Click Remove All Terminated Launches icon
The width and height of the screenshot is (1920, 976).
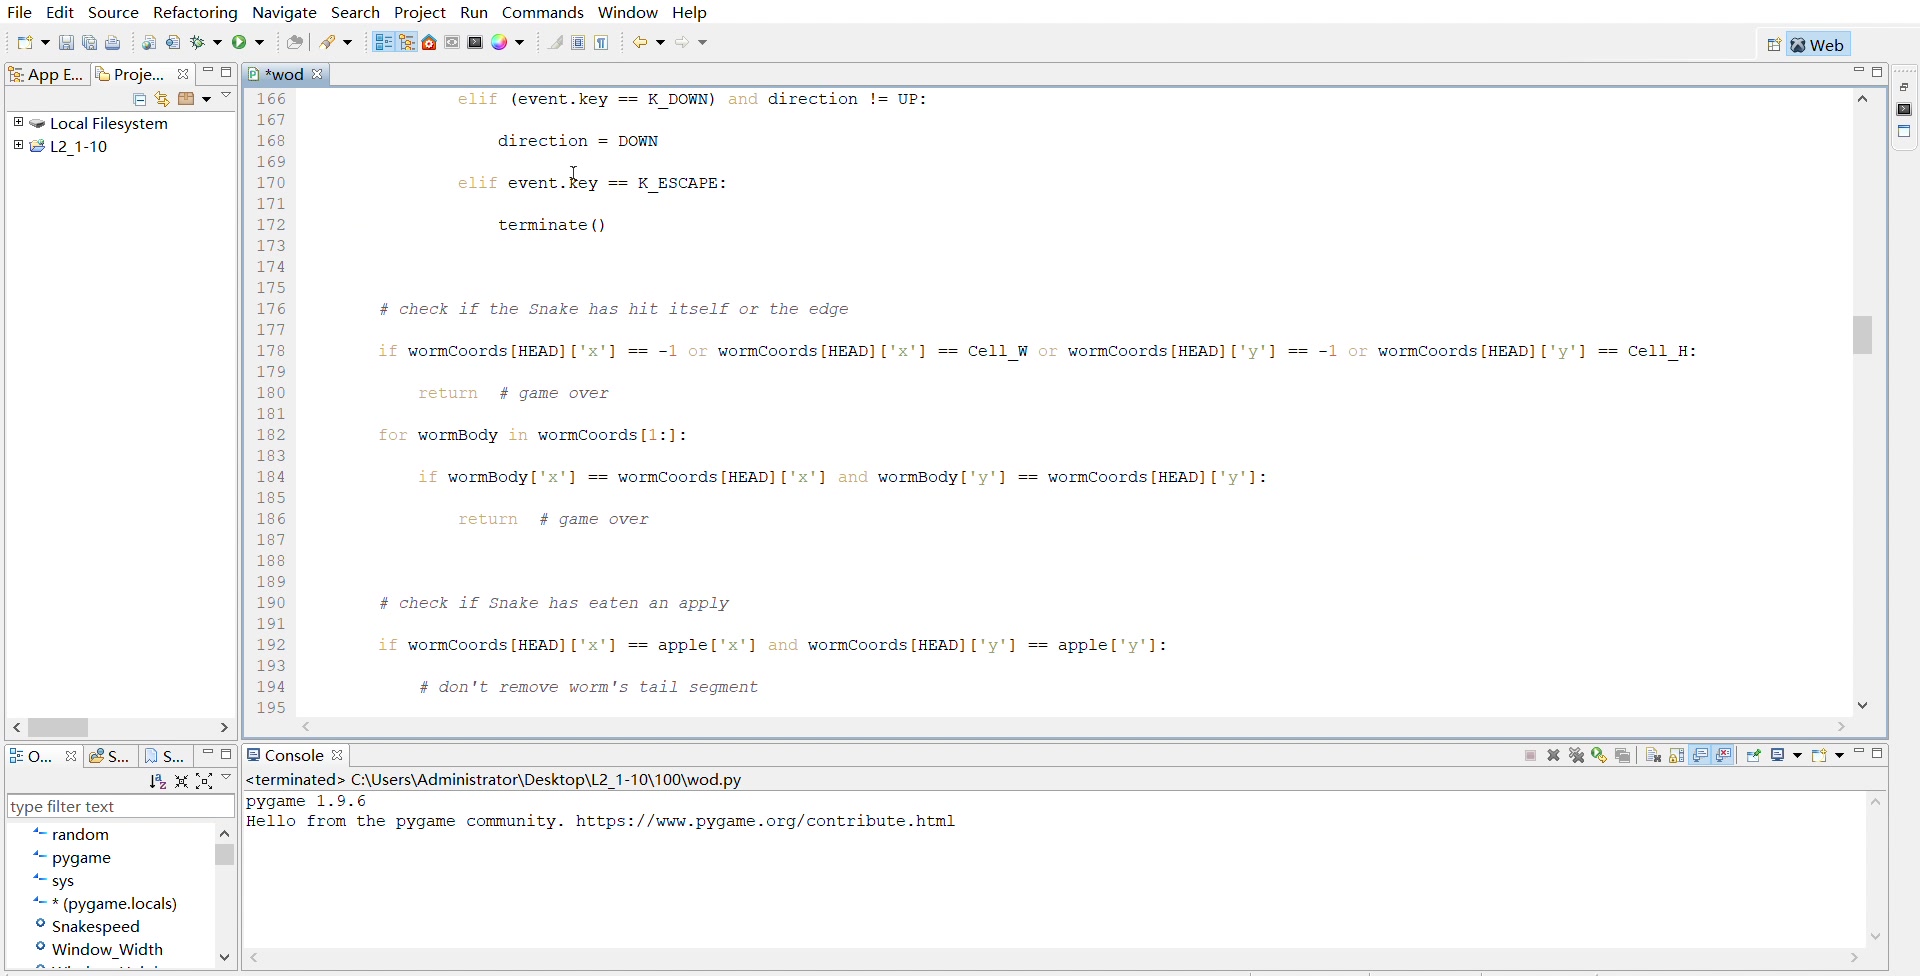click(1578, 757)
